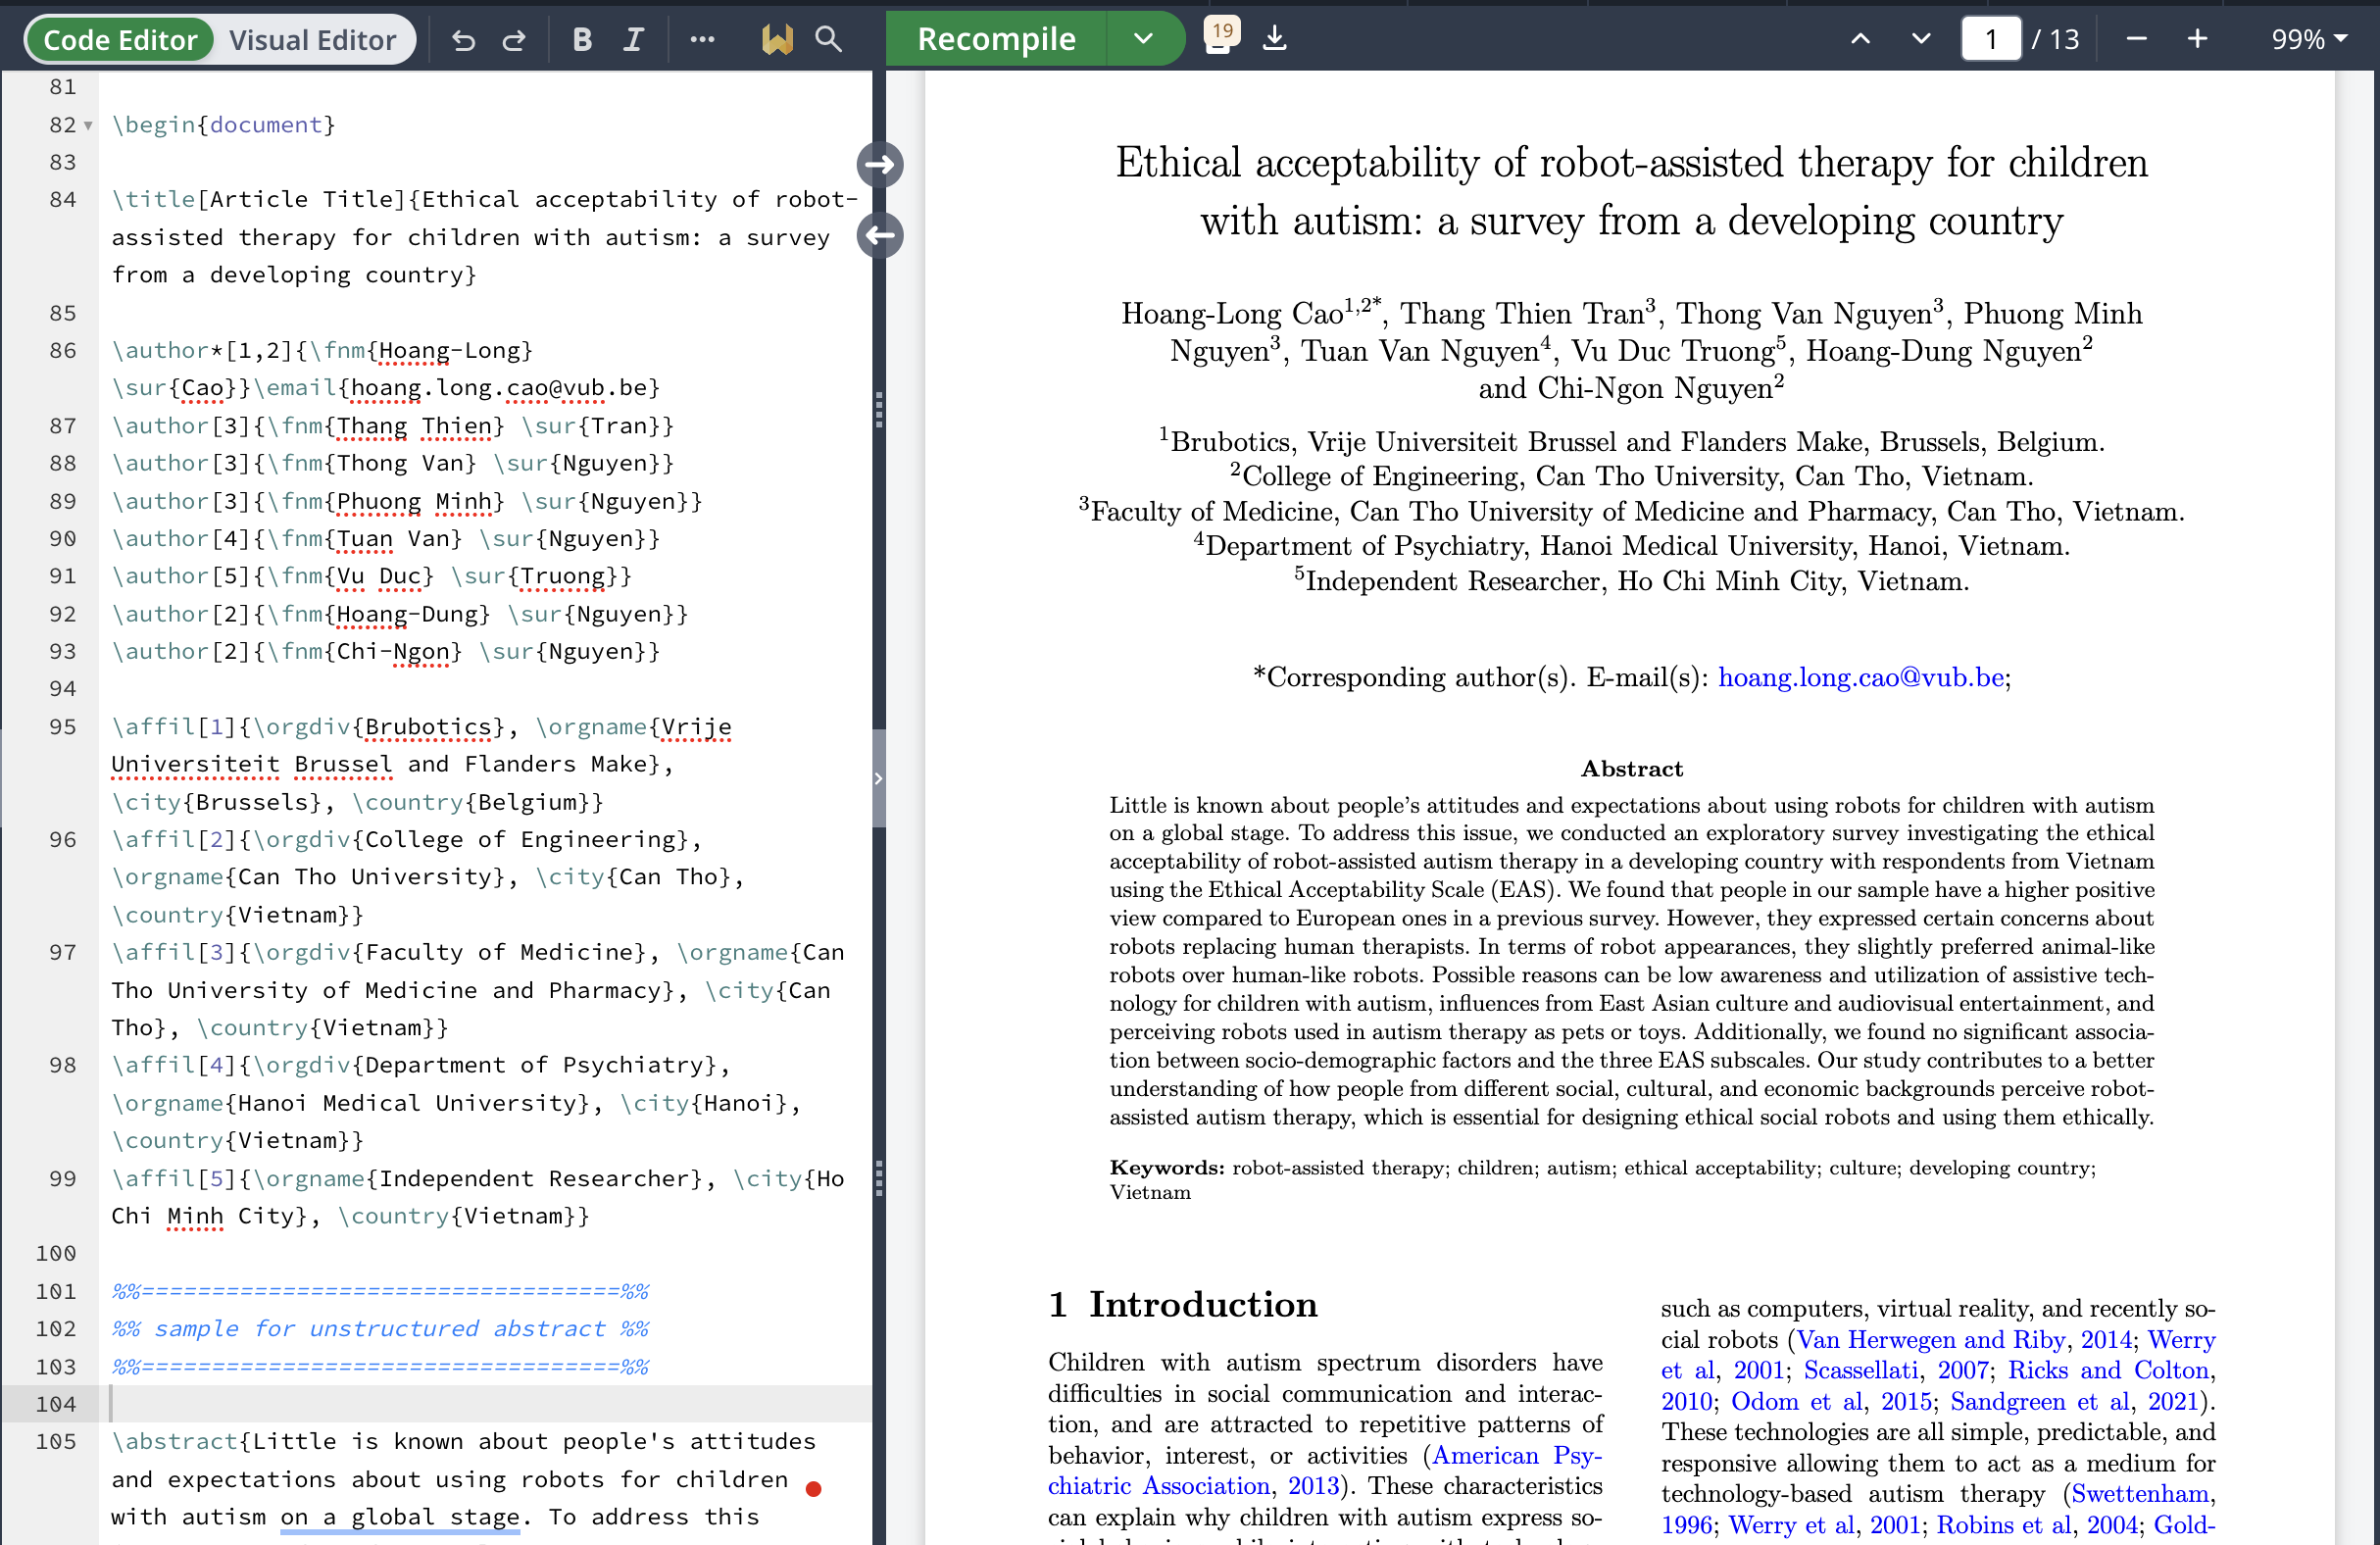Go to previous PDF page

pyautogui.click(x=1860, y=39)
